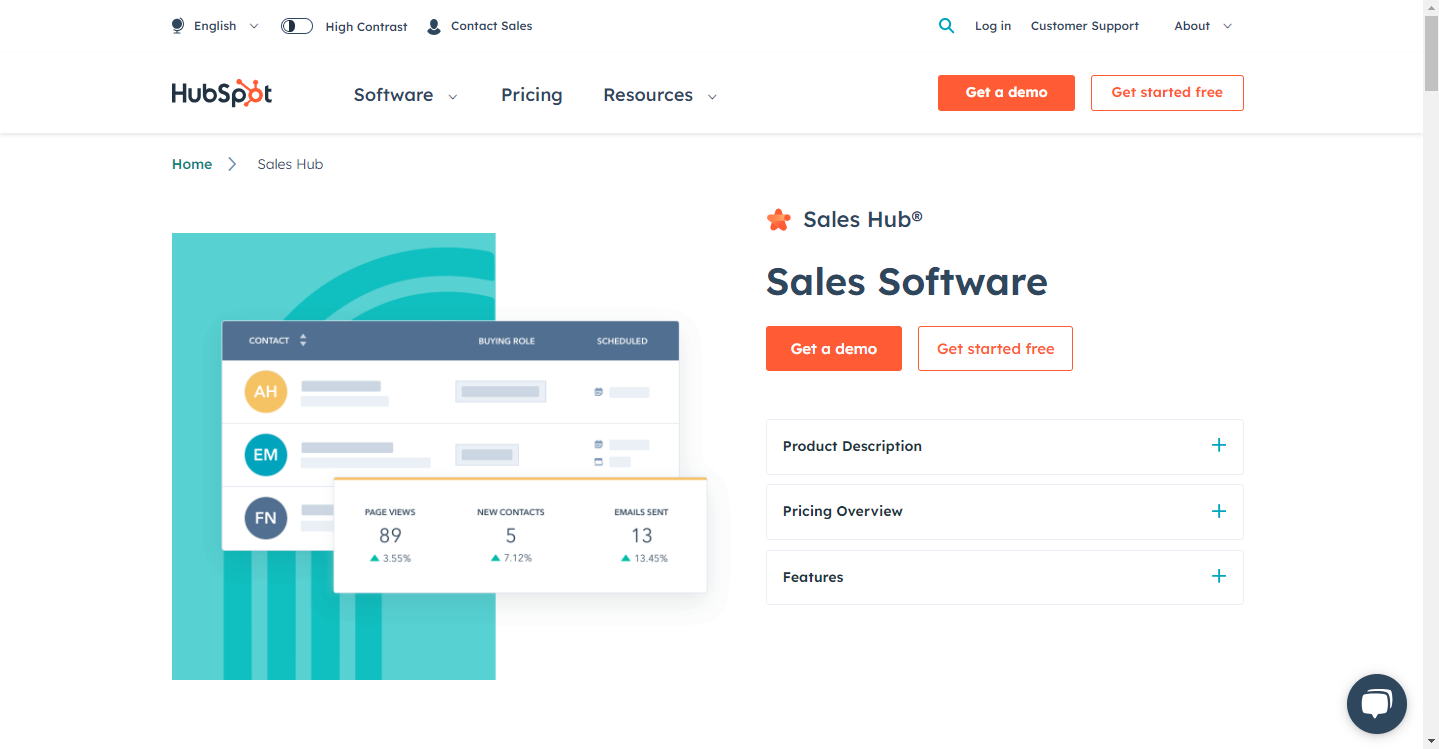Open the chat bubble widget
The height and width of the screenshot is (749, 1439).
(x=1376, y=704)
